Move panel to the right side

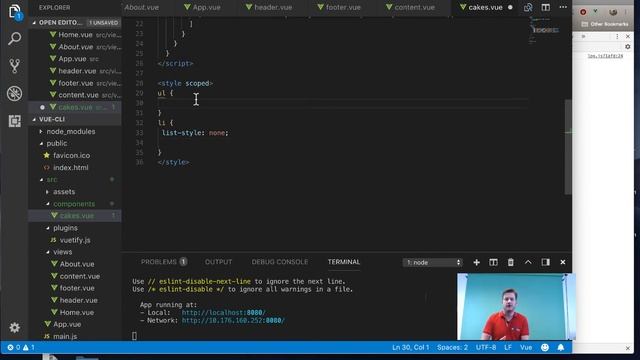[x=545, y=262]
